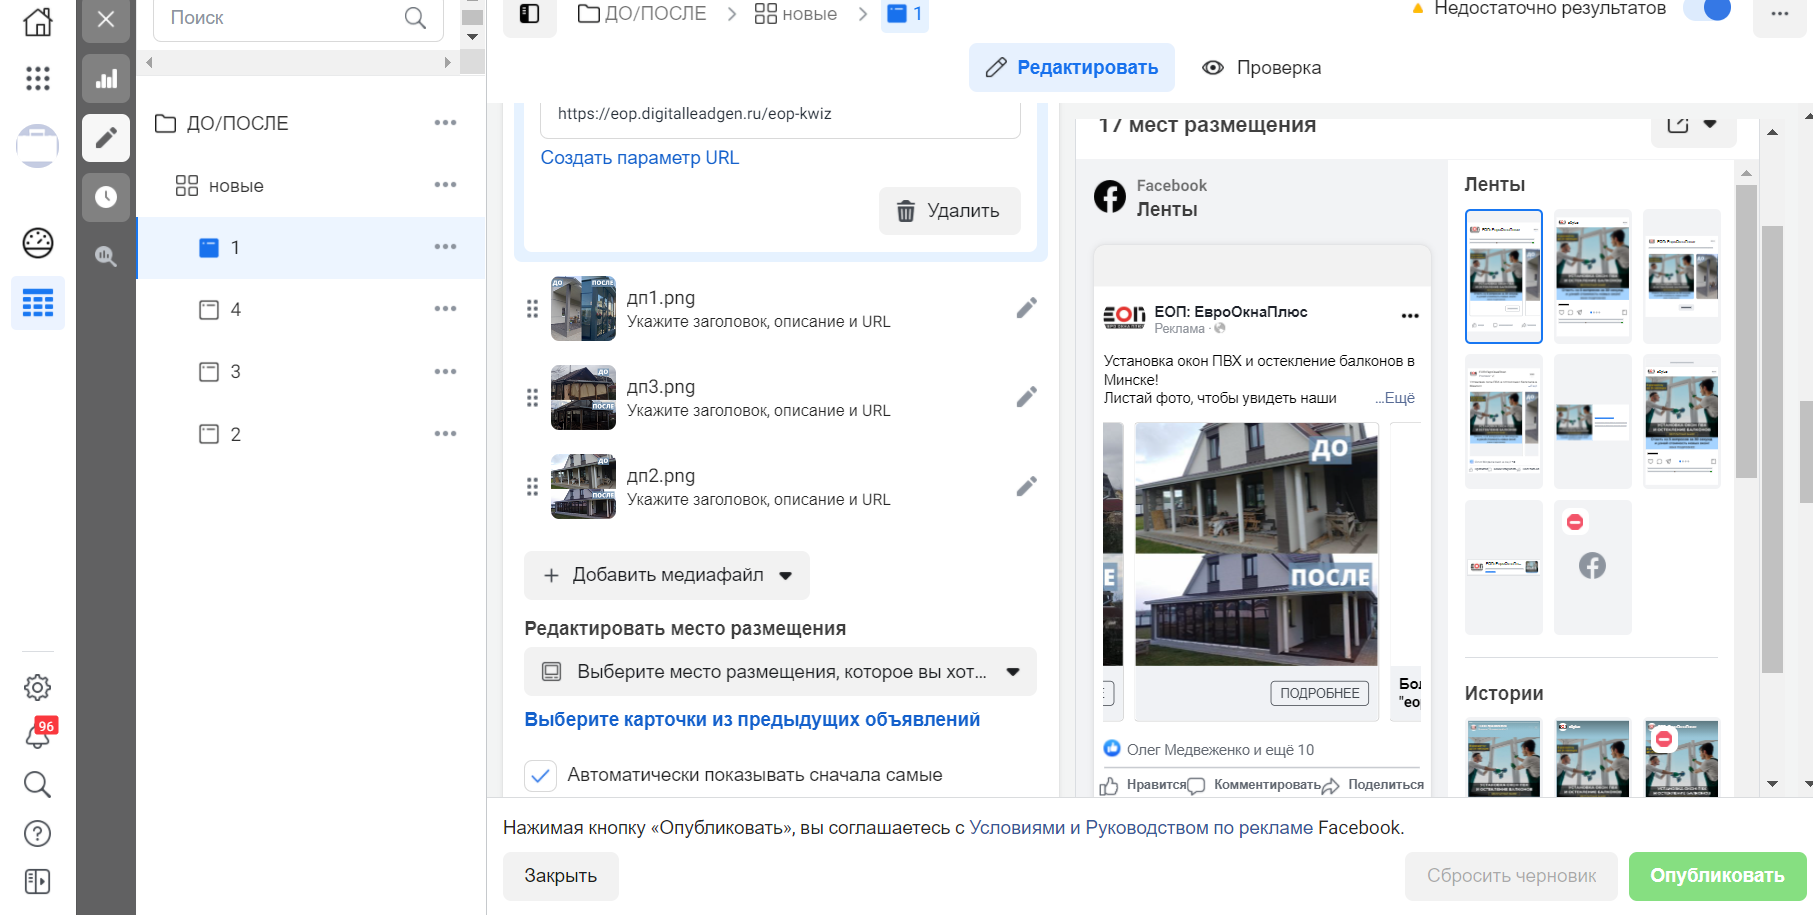
Task: Click the Поиск search field
Action: pyautogui.click(x=298, y=19)
